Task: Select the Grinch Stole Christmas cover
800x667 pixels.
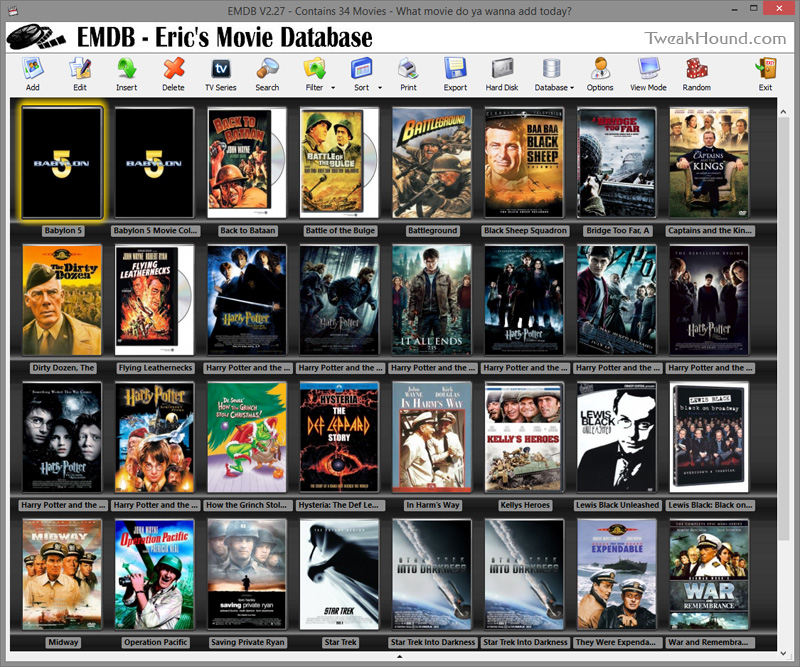Action: point(247,437)
